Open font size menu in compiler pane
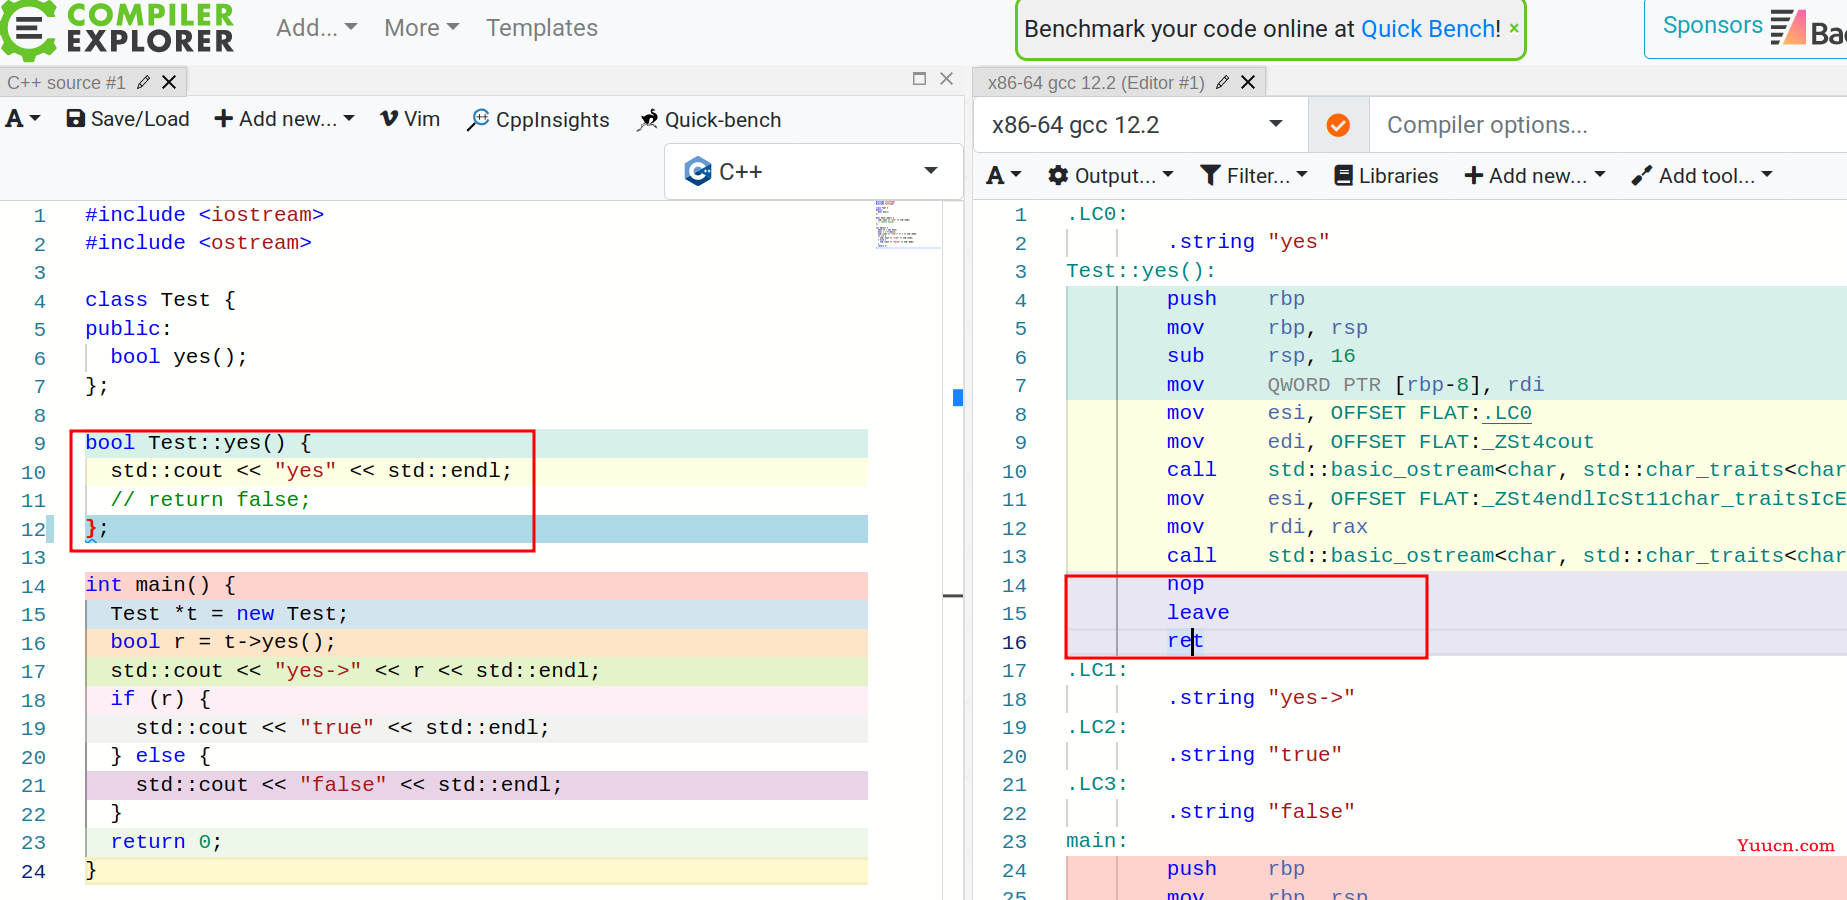 (x=1004, y=176)
